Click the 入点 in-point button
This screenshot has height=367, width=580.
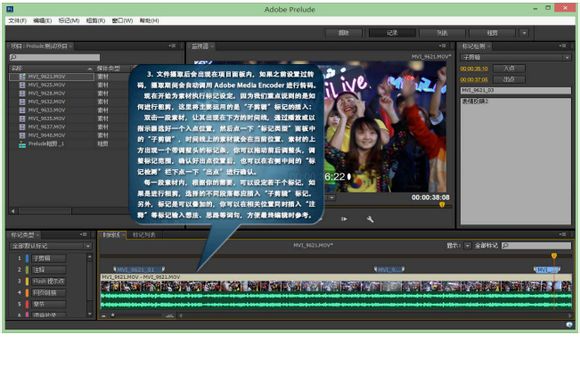click(509, 68)
